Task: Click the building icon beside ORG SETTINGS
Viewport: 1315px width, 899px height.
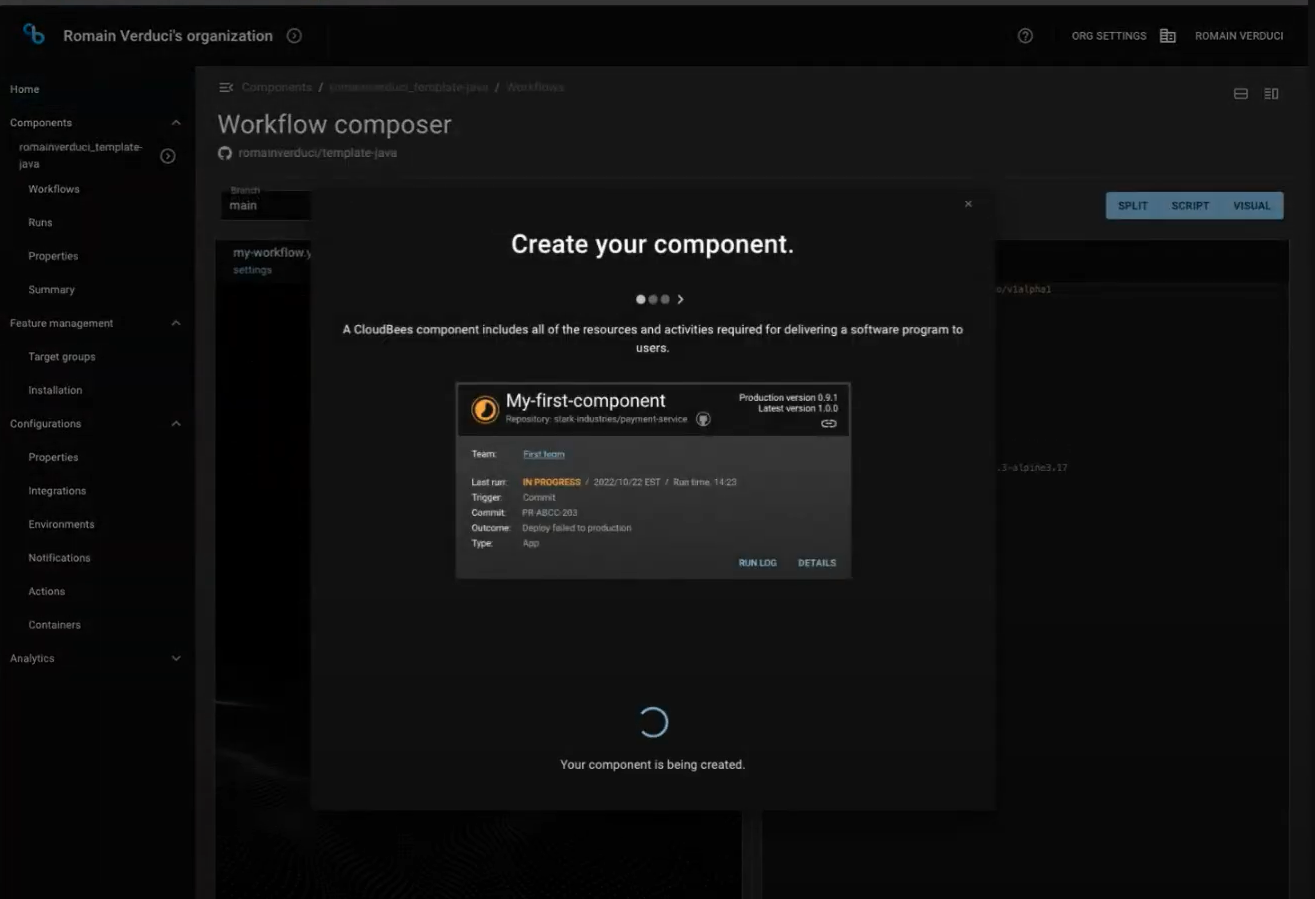Action: click(1167, 36)
